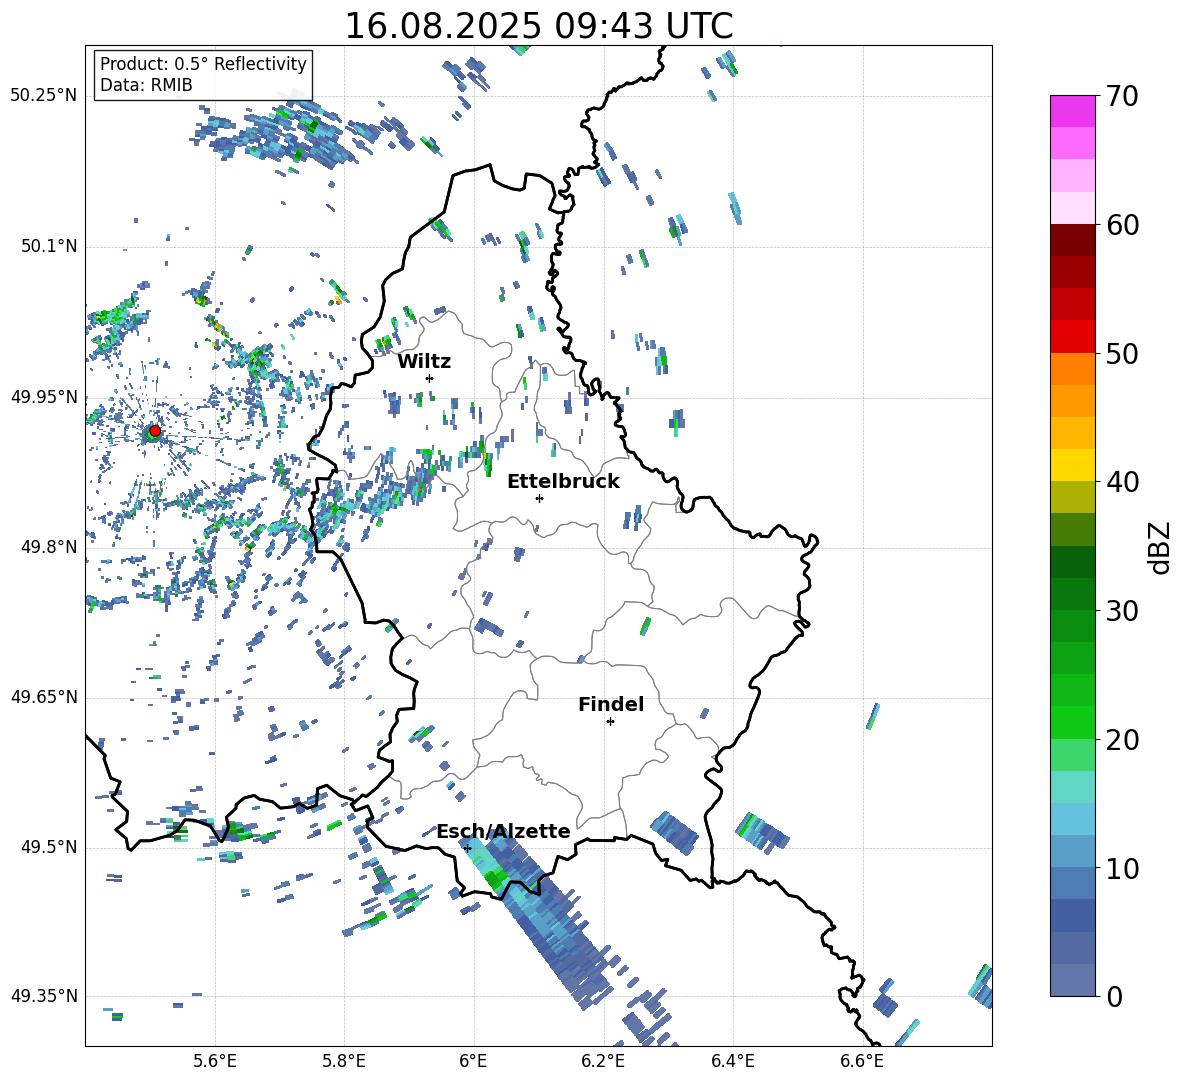This screenshot has height=1081, width=1184.
Task: Click the colorbar tick value 0
Action: (x=1114, y=996)
